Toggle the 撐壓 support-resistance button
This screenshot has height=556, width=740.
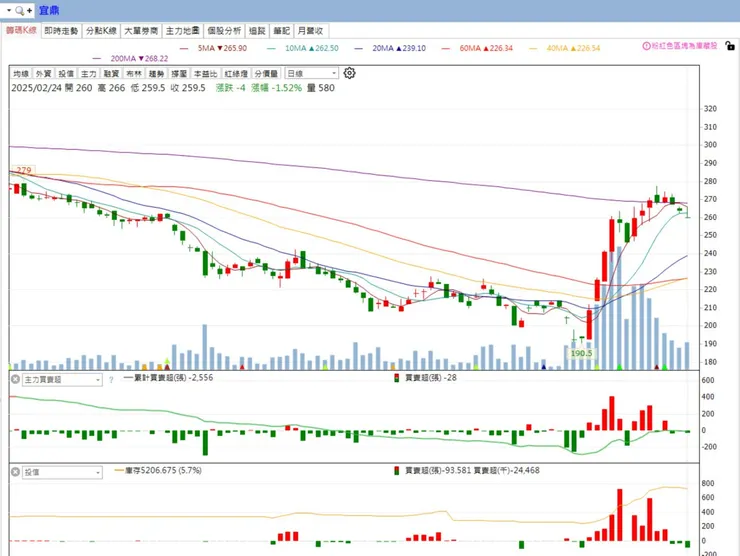[x=179, y=74]
